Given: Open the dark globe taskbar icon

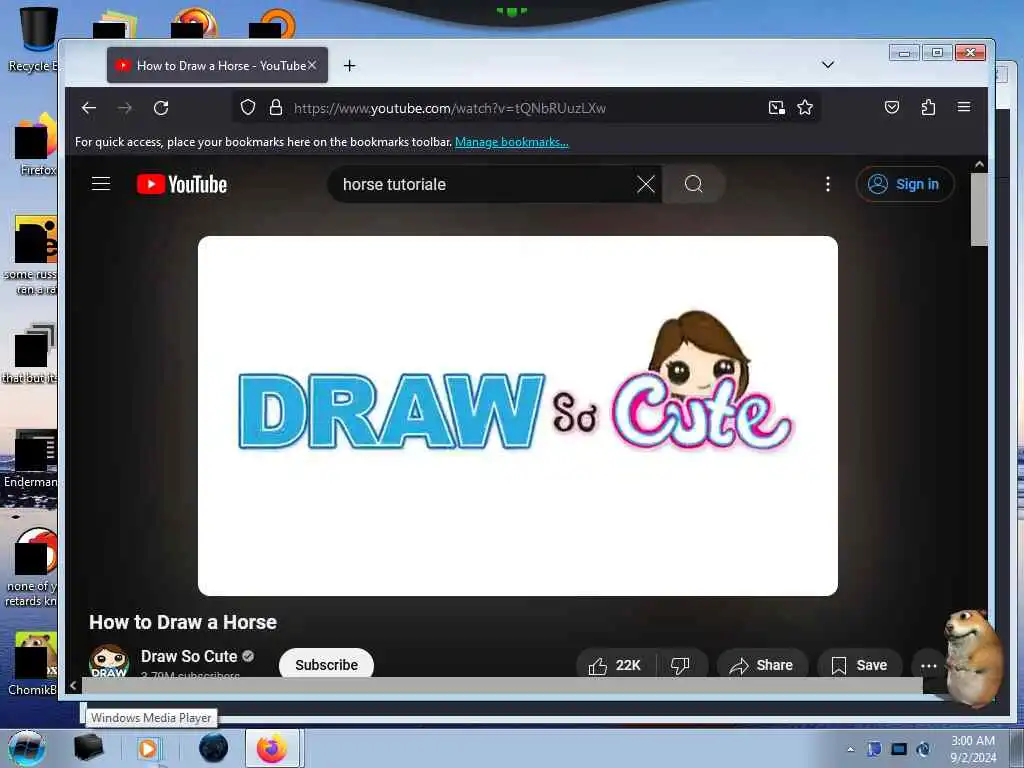Looking at the screenshot, I should coord(214,748).
